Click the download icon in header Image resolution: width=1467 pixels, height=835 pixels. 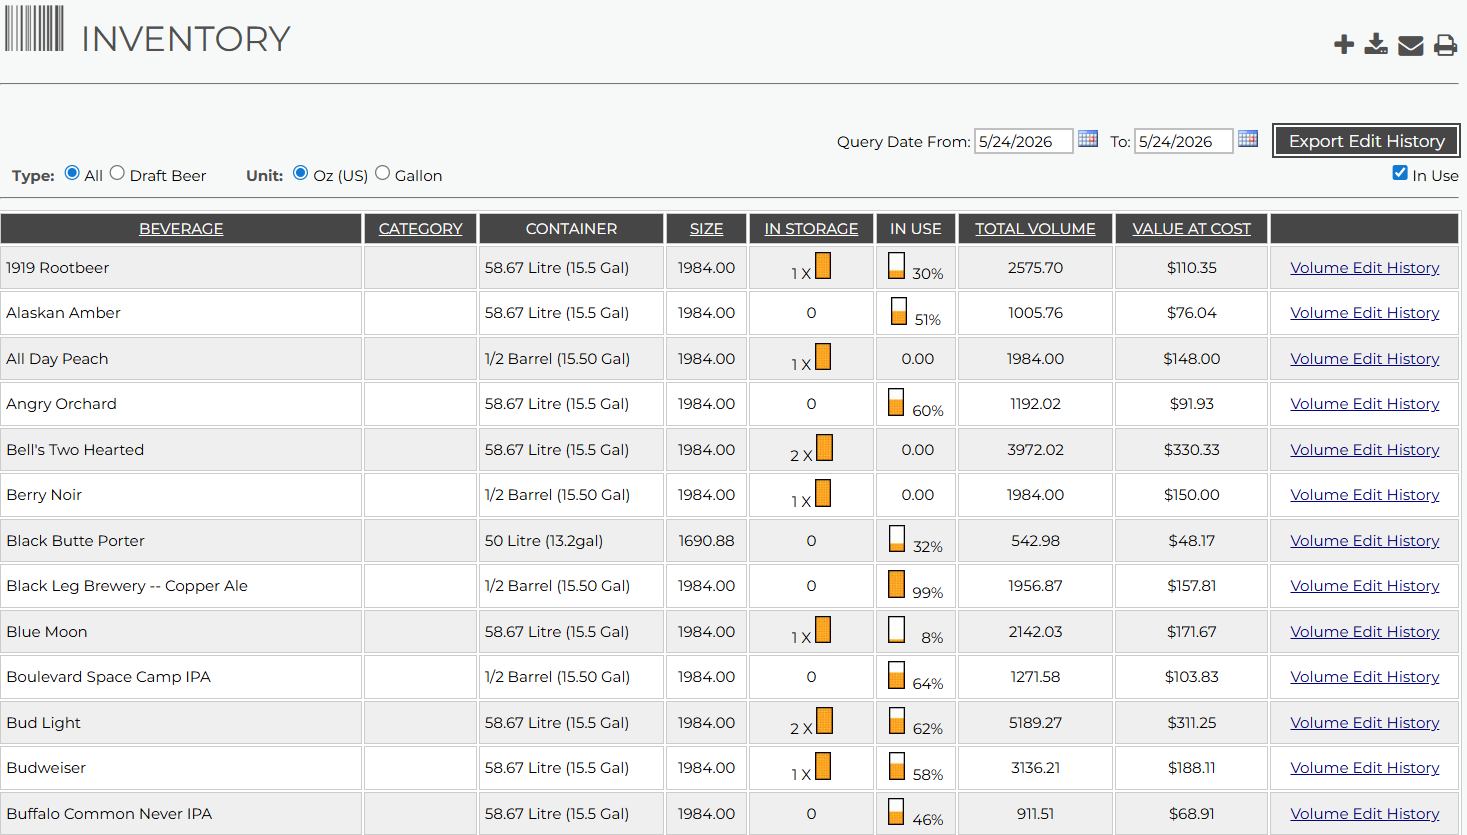pyautogui.click(x=1377, y=44)
